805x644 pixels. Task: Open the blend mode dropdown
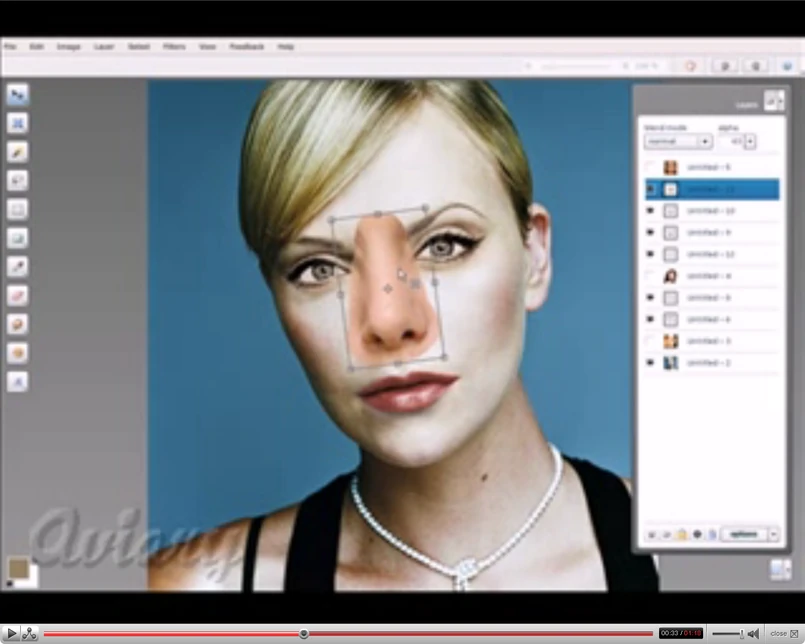click(678, 142)
